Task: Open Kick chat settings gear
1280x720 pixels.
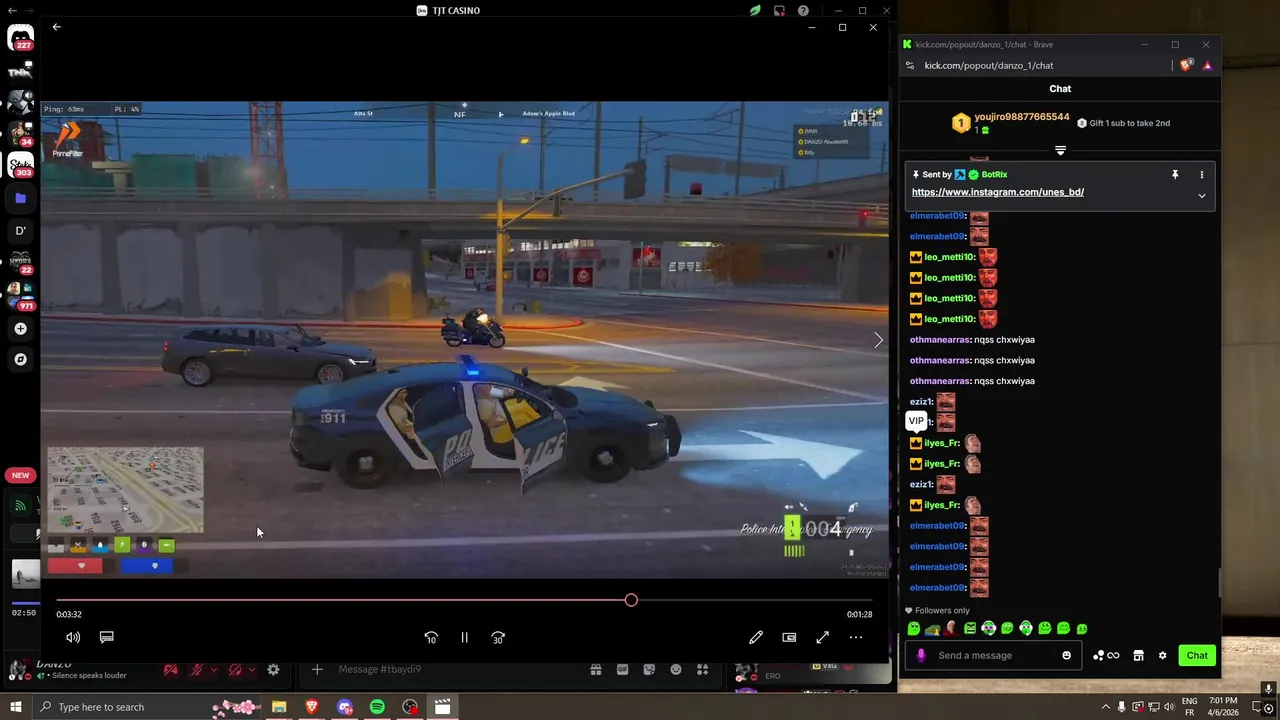Action: pos(1162,656)
